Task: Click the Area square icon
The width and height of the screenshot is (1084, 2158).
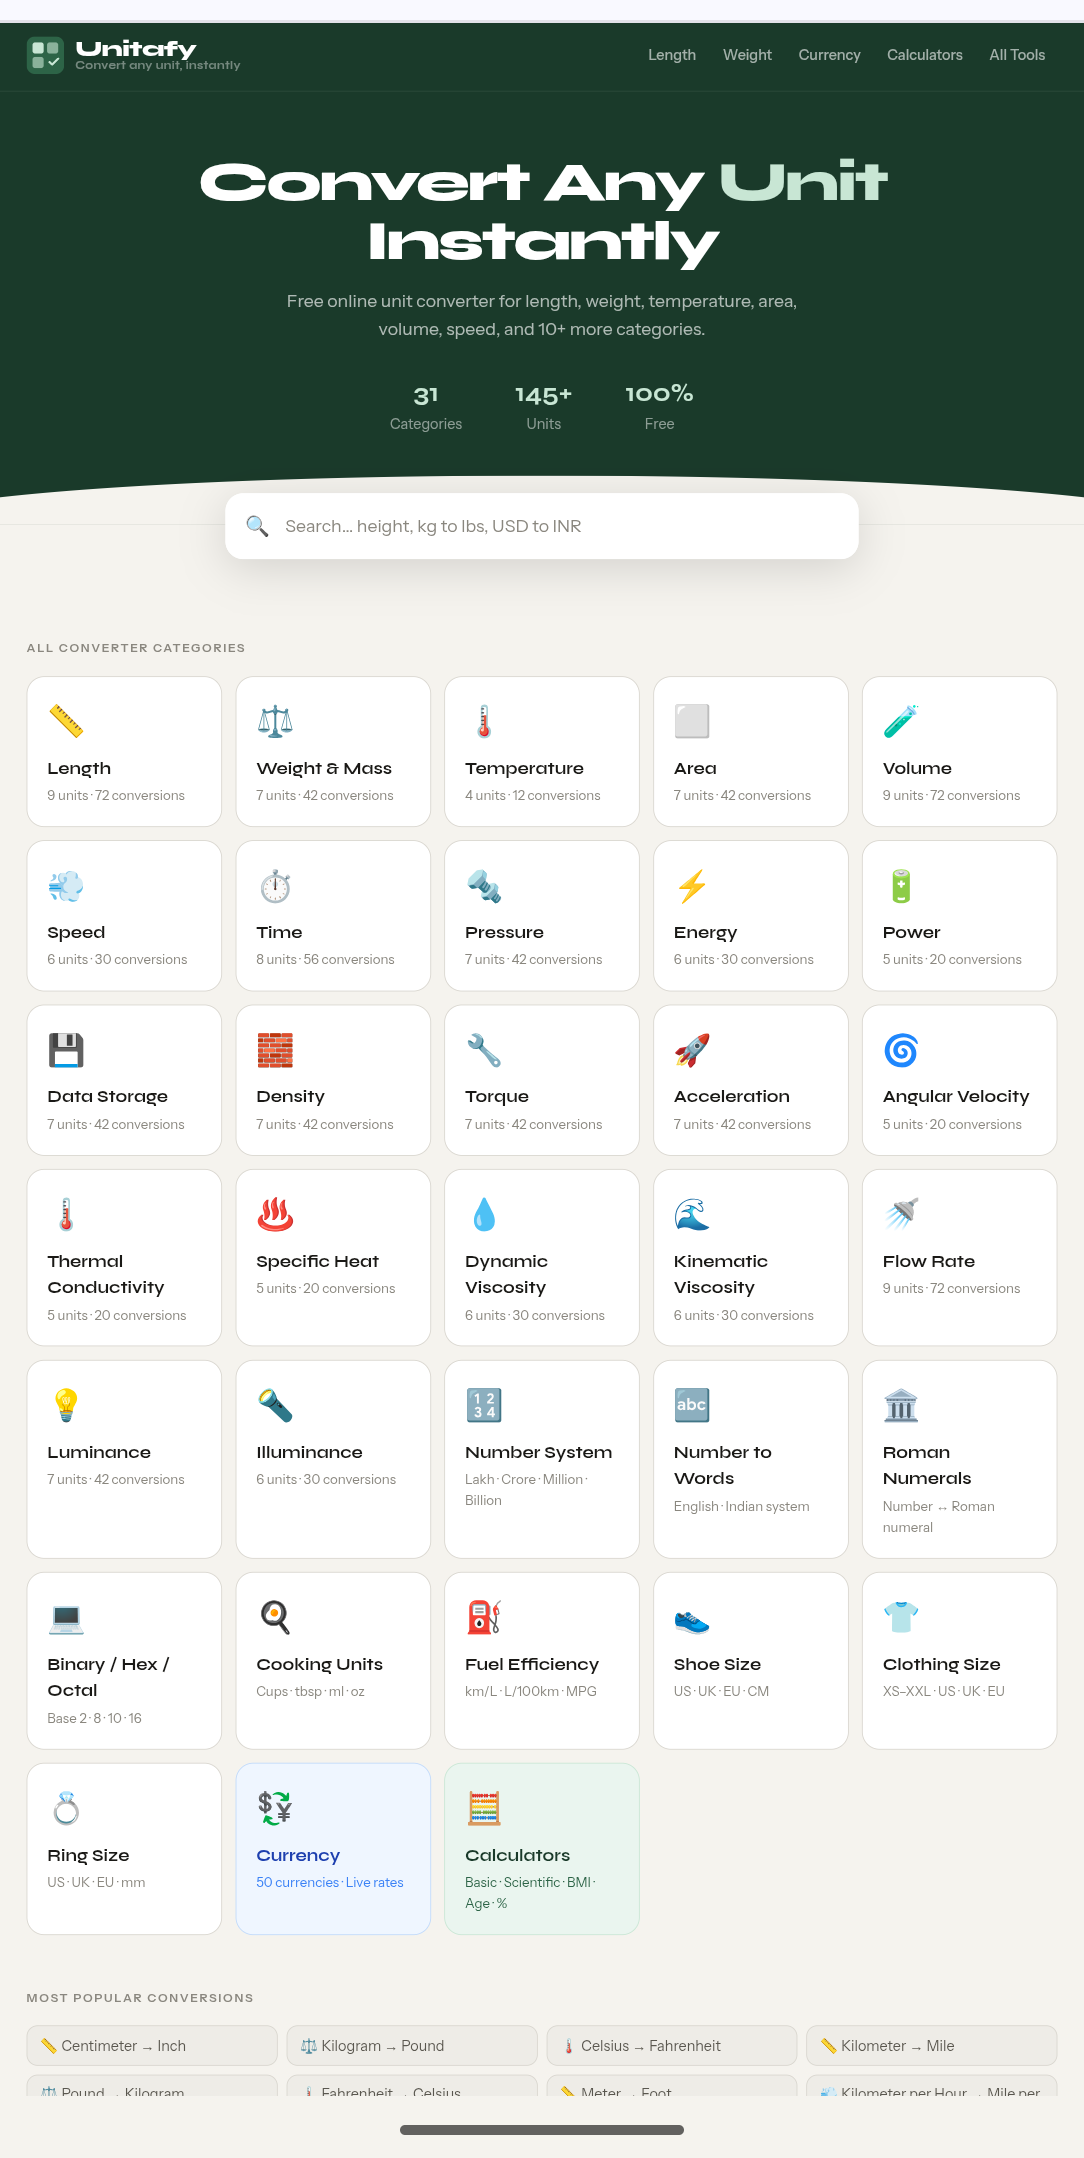Action: tap(692, 721)
